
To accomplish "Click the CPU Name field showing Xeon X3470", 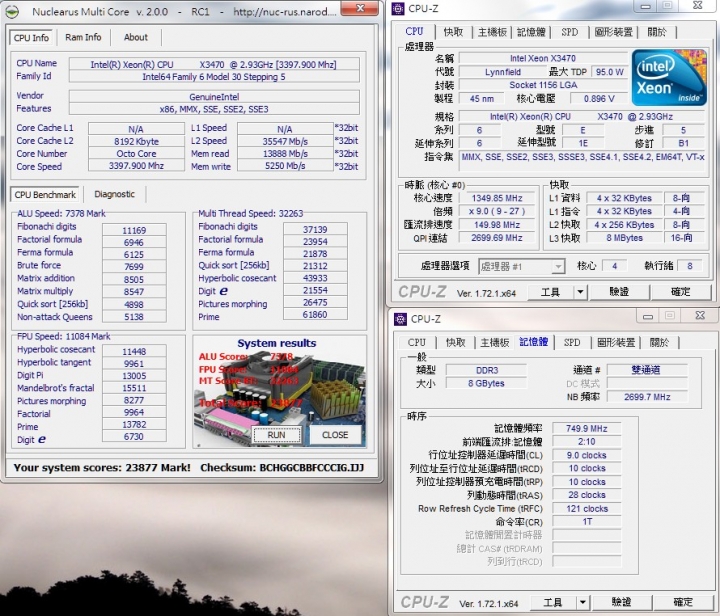I will click(214, 64).
